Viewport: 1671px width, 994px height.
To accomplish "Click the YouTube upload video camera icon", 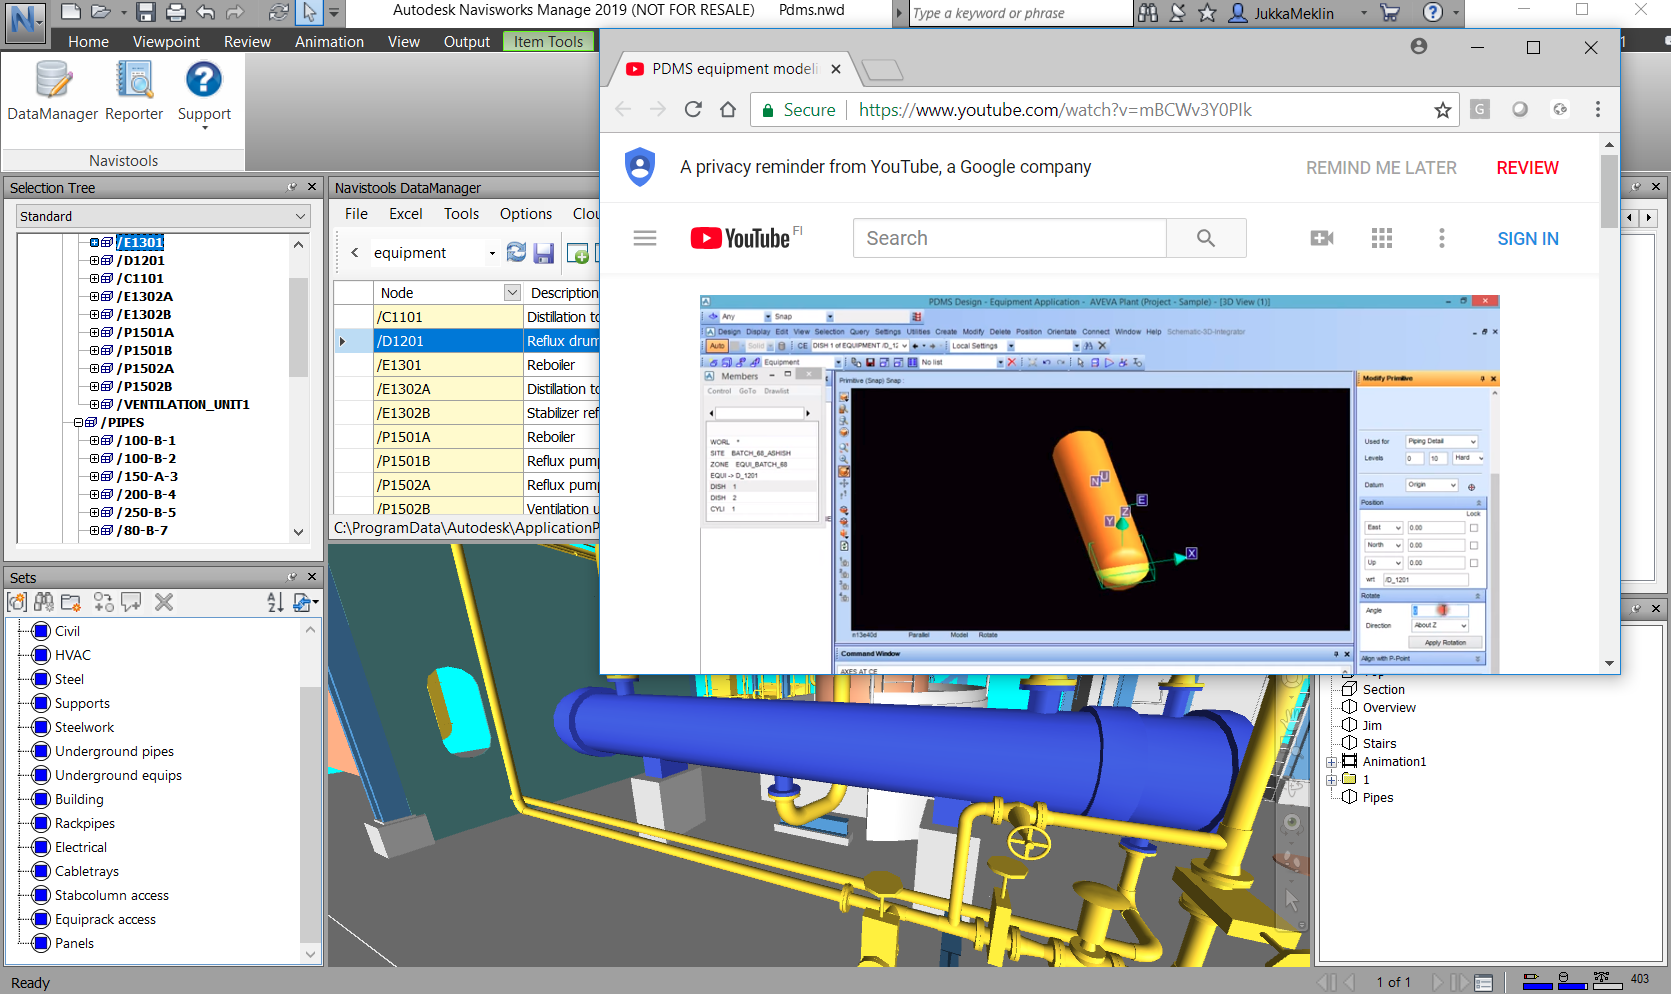I will point(1322,238).
